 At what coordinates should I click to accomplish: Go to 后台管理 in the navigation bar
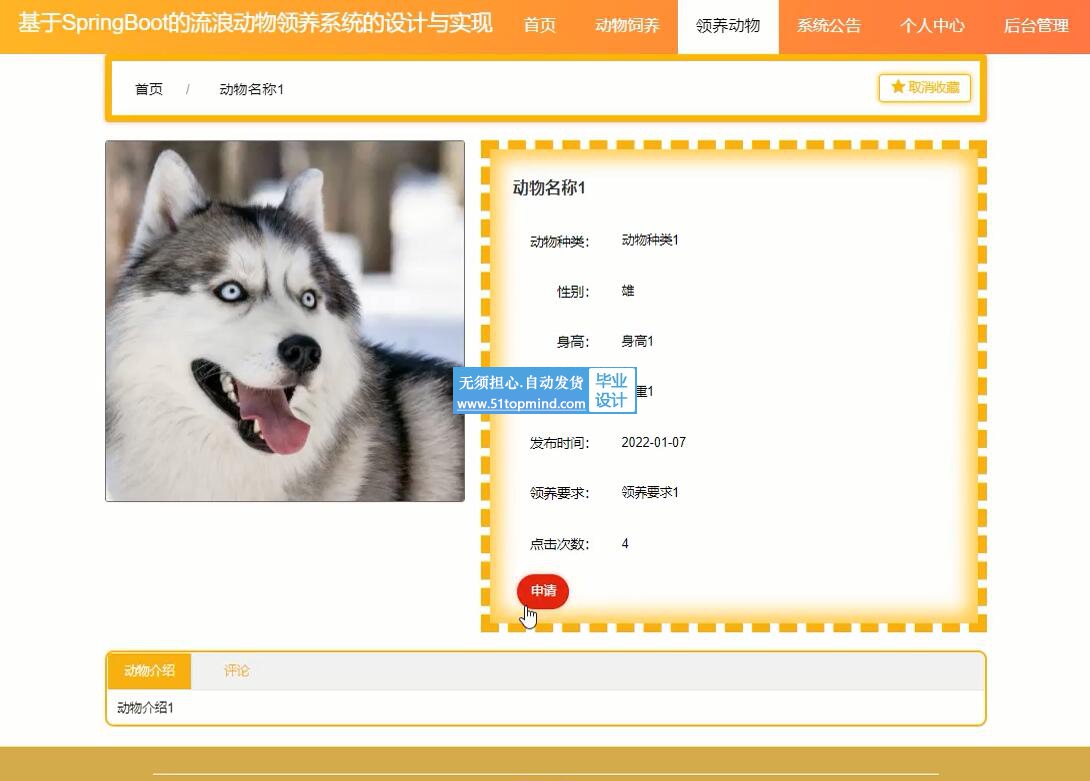tap(1036, 26)
